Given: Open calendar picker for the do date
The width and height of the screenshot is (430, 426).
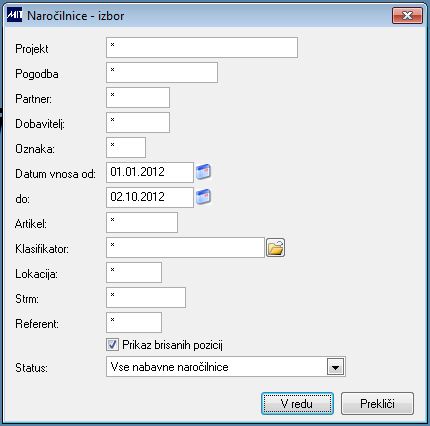Looking at the screenshot, I should (x=203, y=197).
